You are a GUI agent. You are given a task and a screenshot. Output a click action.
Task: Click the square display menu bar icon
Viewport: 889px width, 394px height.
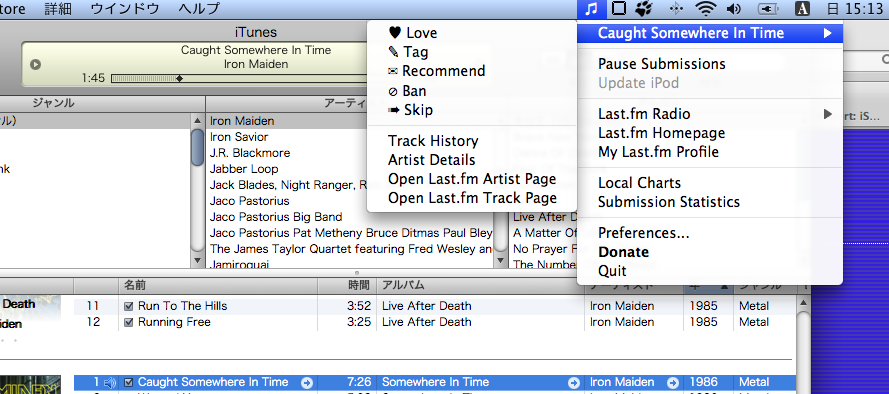pos(620,9)
